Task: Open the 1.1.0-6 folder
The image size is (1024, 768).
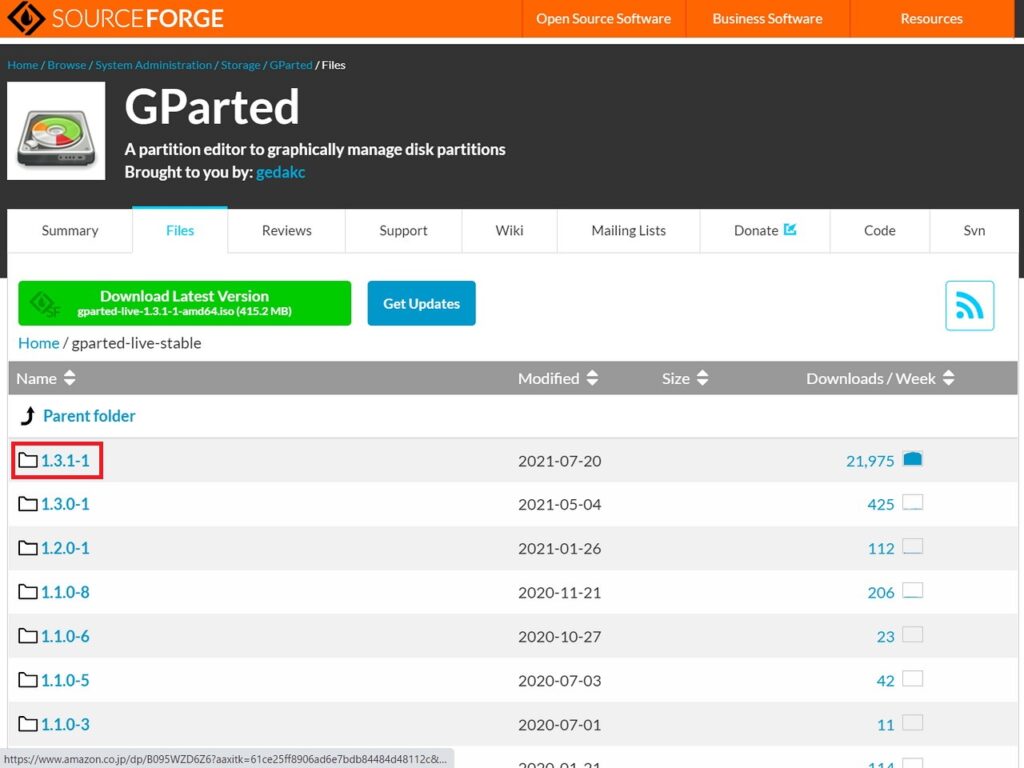Action: click(65, 636)
